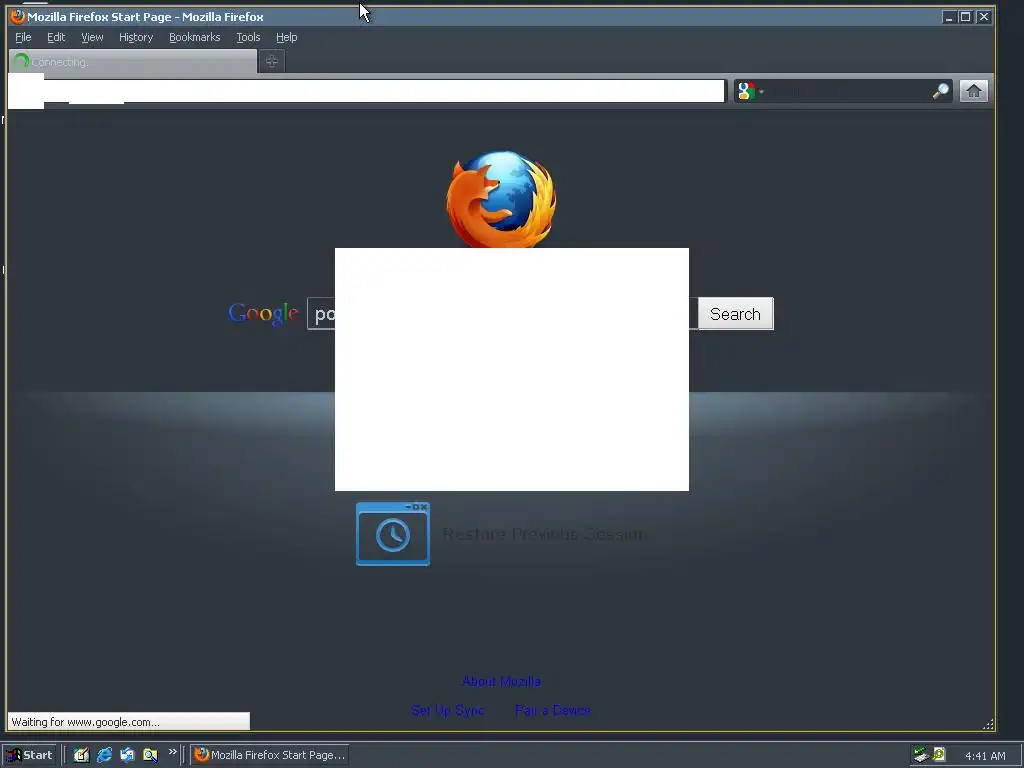Click the Firefox taskbar button
The image size is (1024, 768).
click(x=270, y=755)
